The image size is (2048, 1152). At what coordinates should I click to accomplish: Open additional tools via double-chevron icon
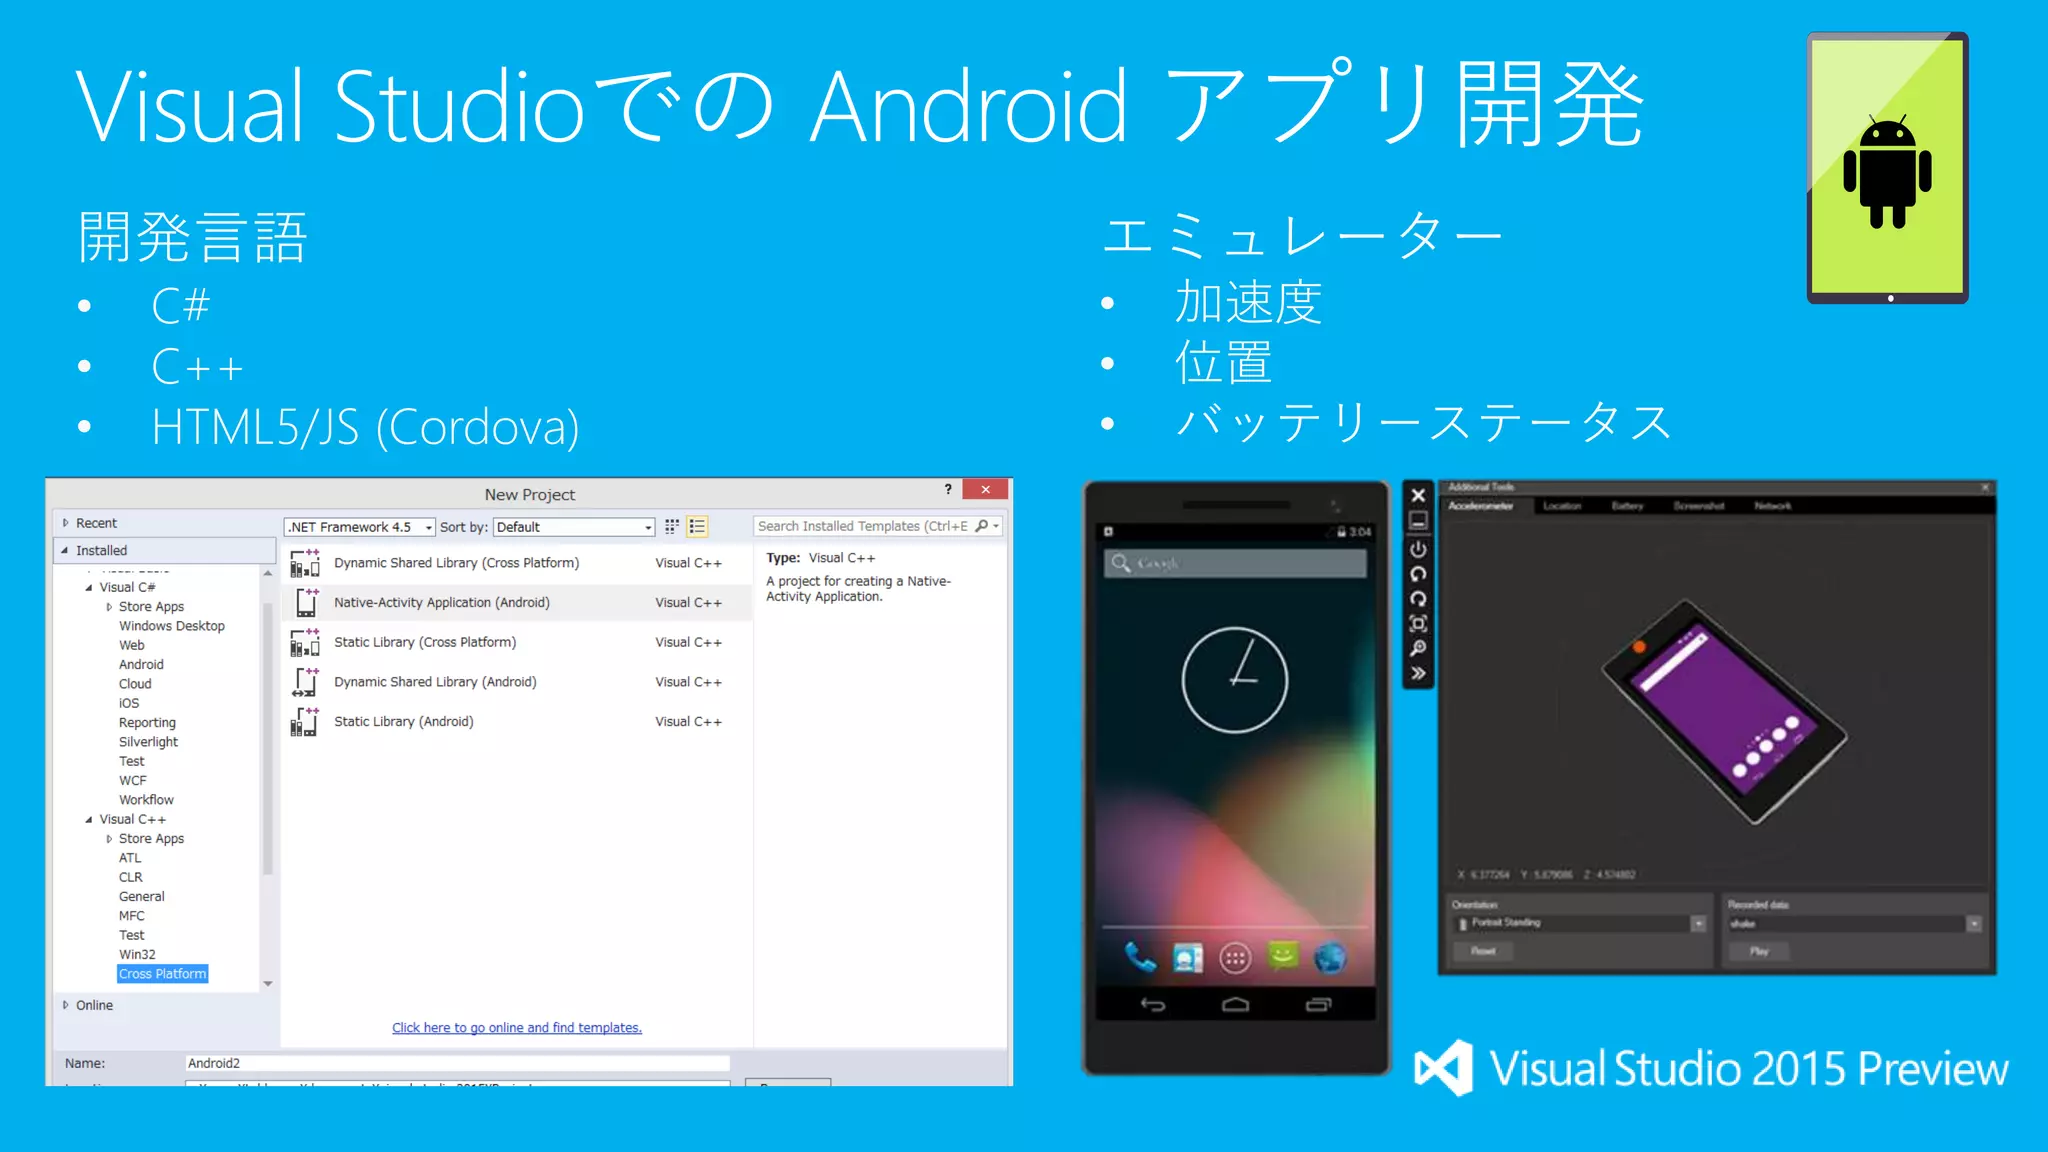coord(1418,673)
